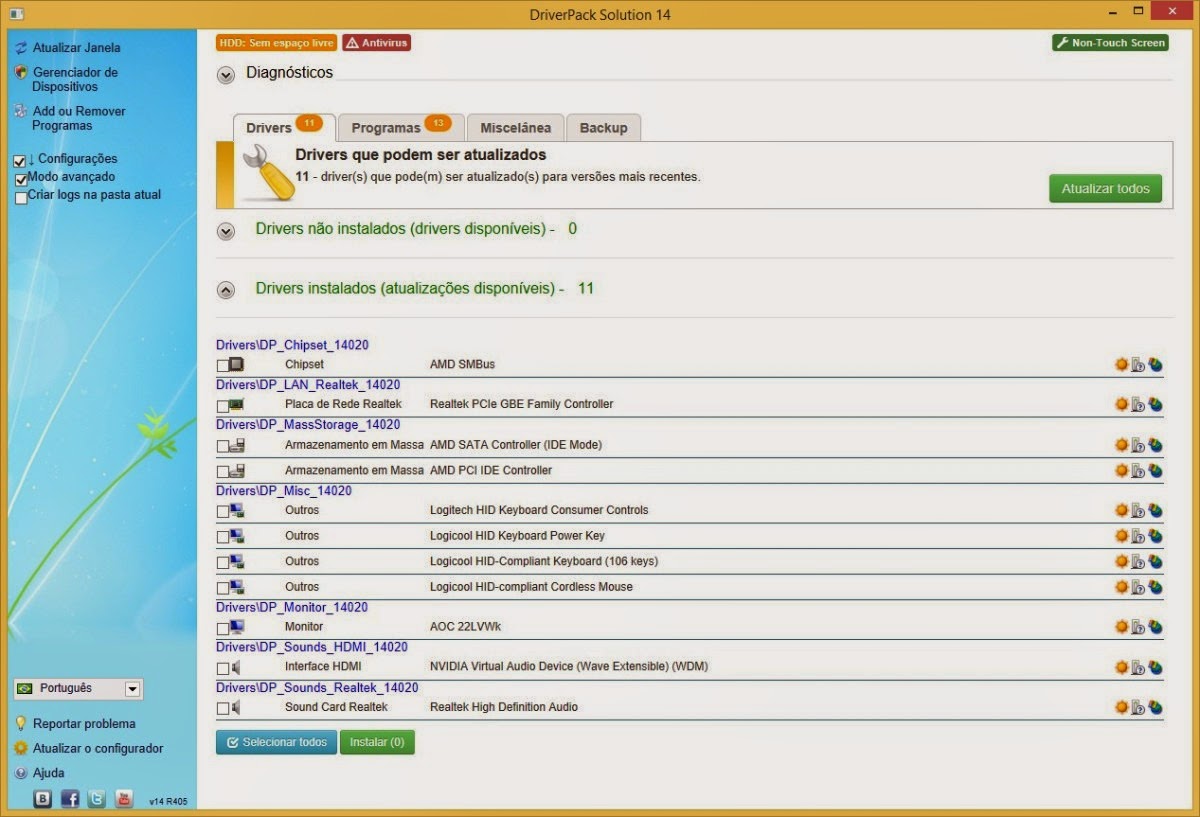Check the Realtek PCIe GBE Family Controller box
The height and width of the screenshot is (817, 1200).
[223, 406]
